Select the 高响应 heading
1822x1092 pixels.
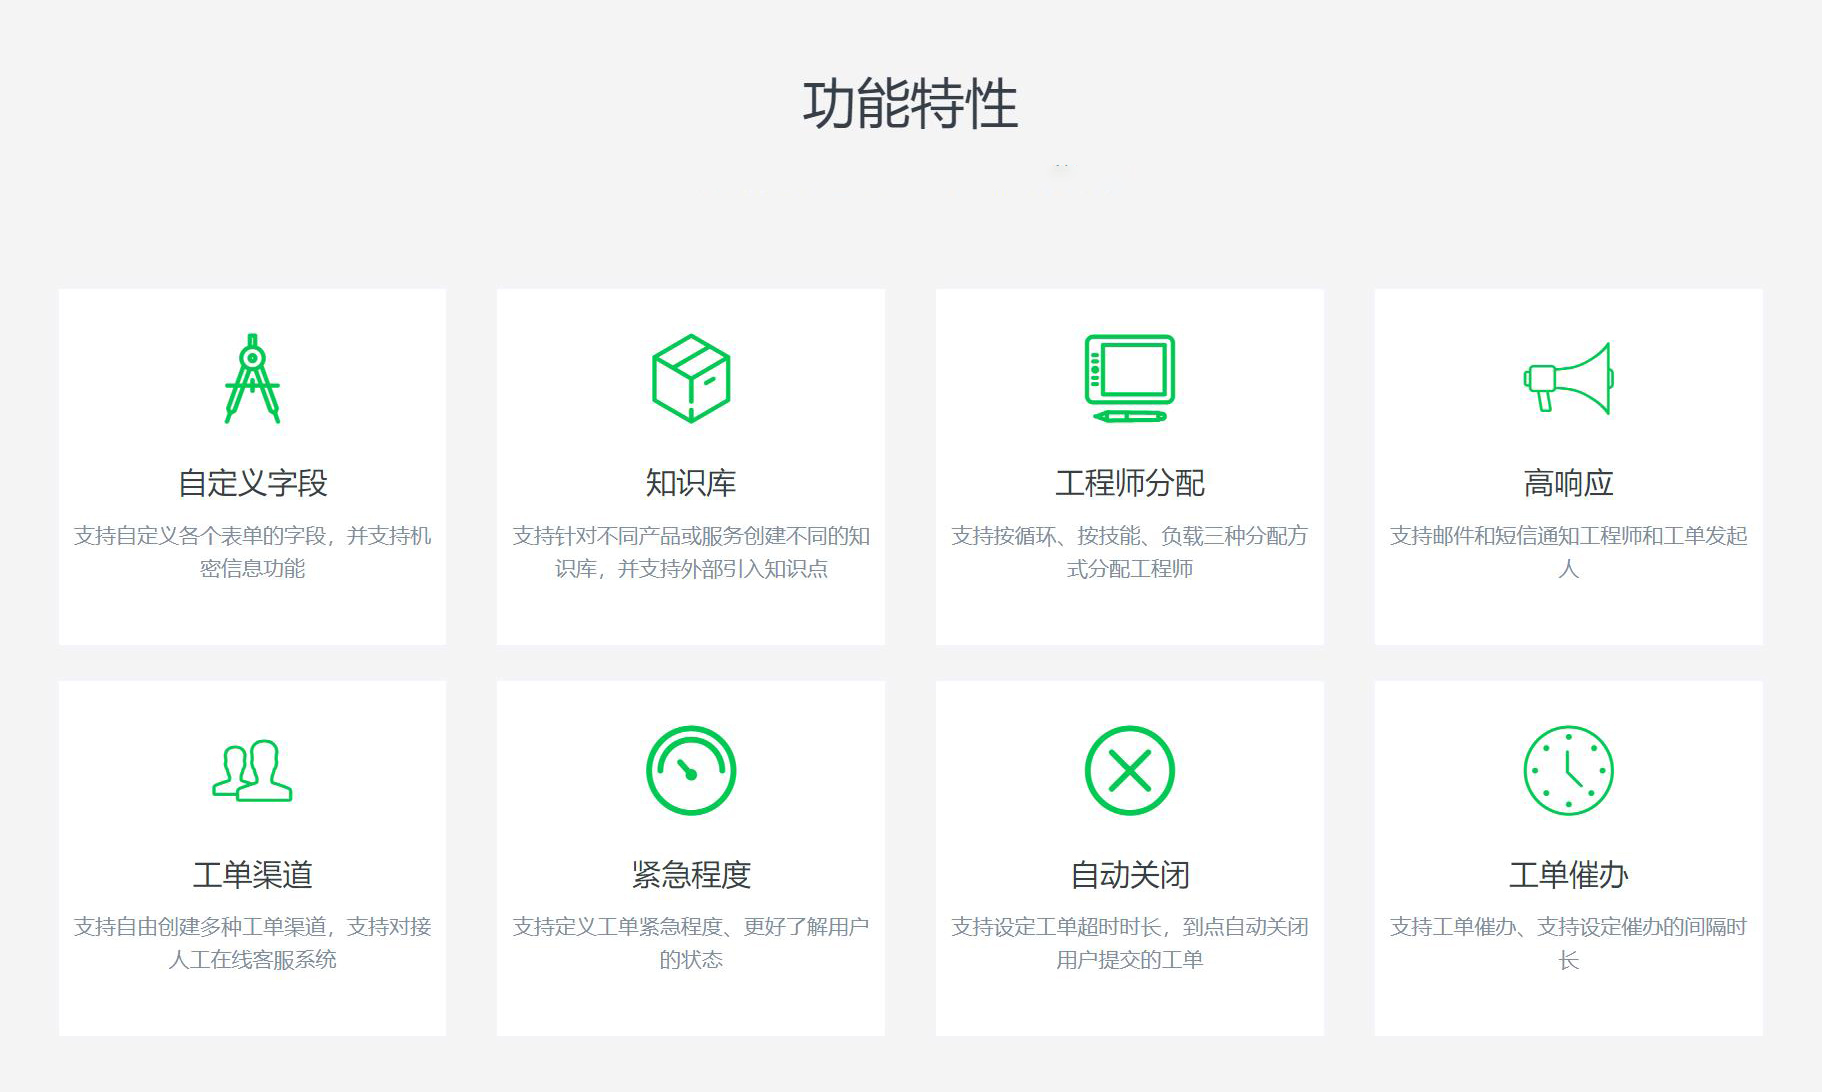[1568, 483]
